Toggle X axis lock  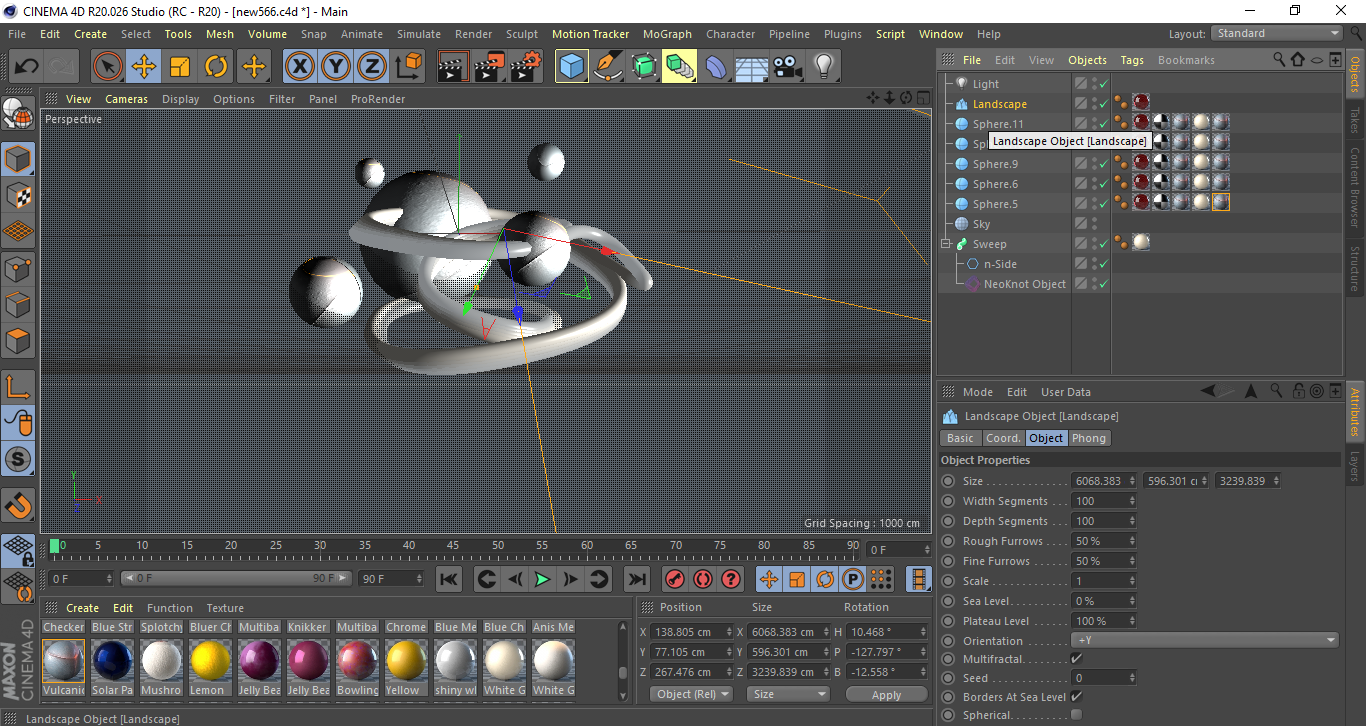299,67
